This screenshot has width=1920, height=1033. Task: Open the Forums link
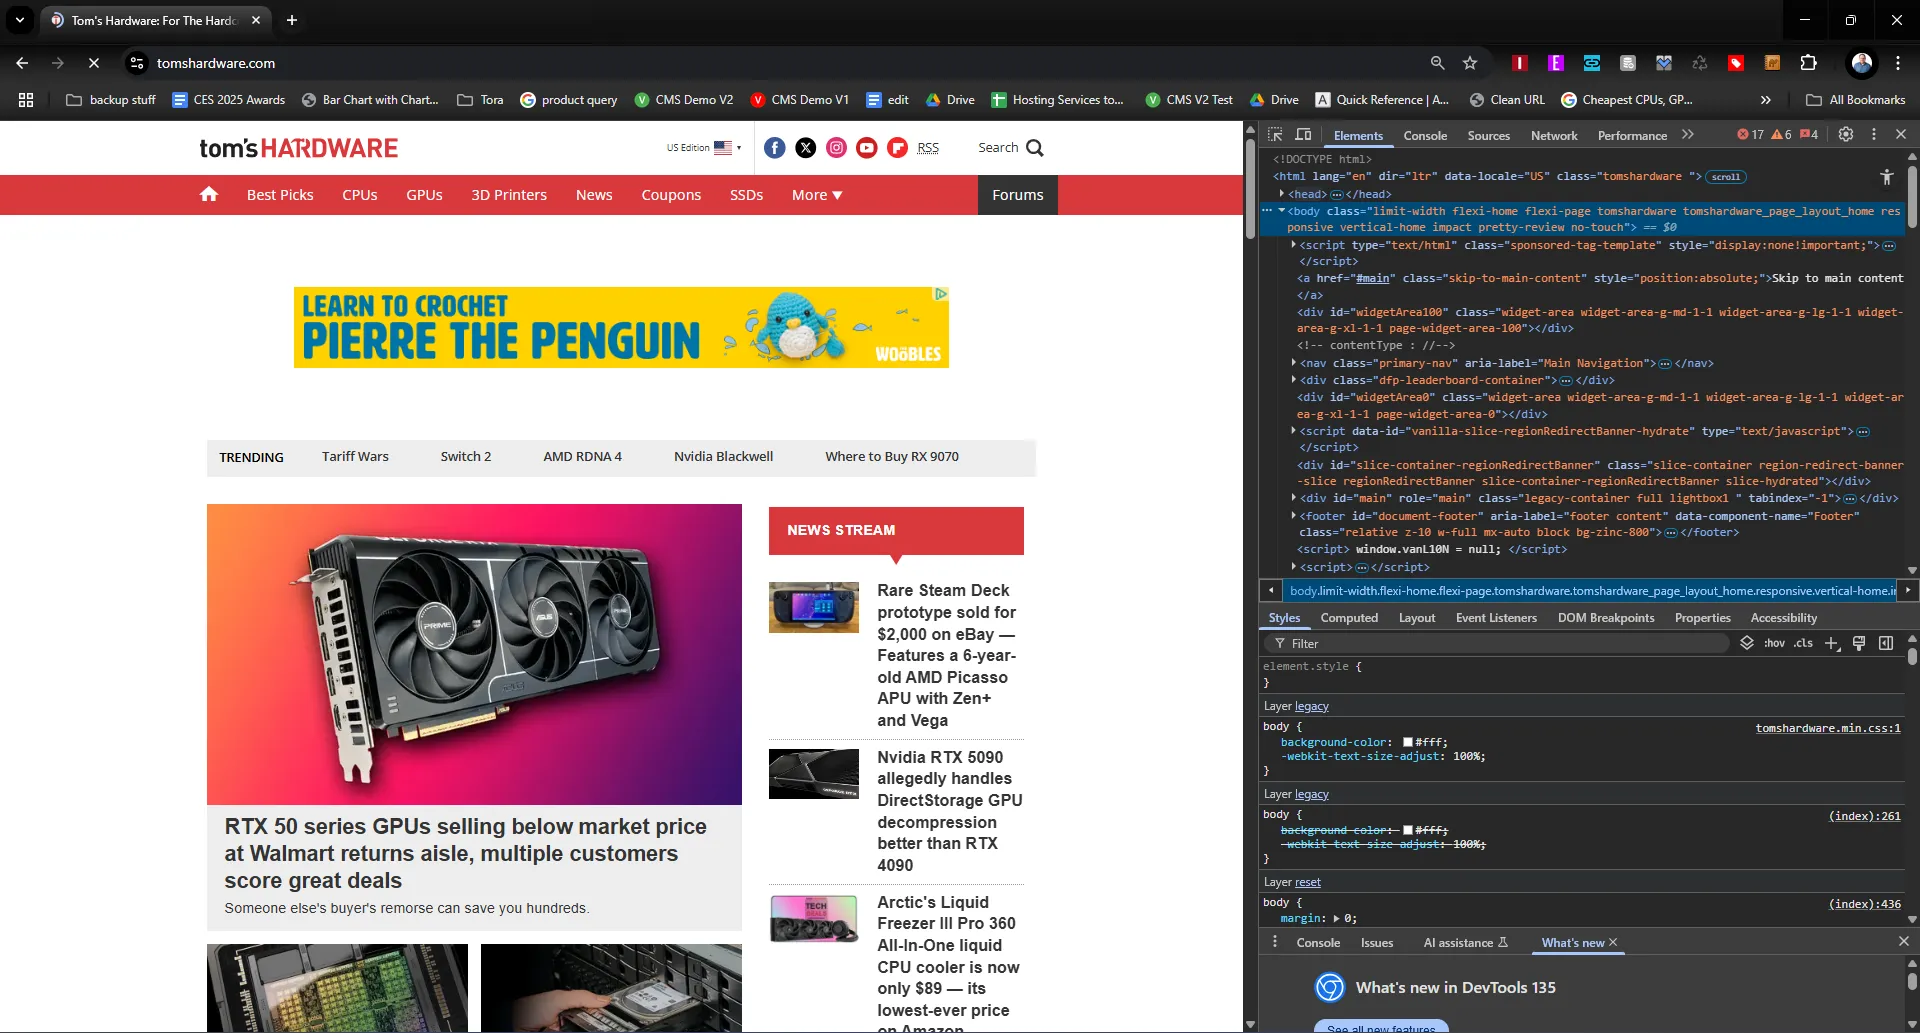pos(1018,195)
